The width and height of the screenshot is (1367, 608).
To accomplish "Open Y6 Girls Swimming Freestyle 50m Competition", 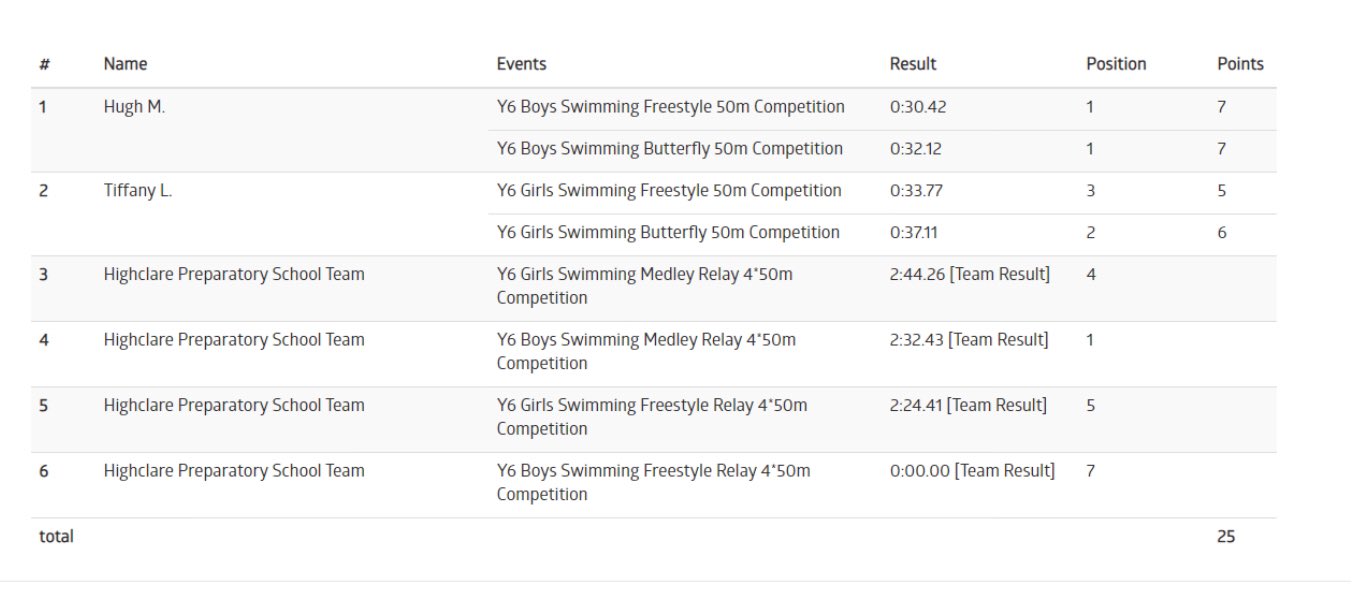I will pyautogui.click(x=670, y=191).
